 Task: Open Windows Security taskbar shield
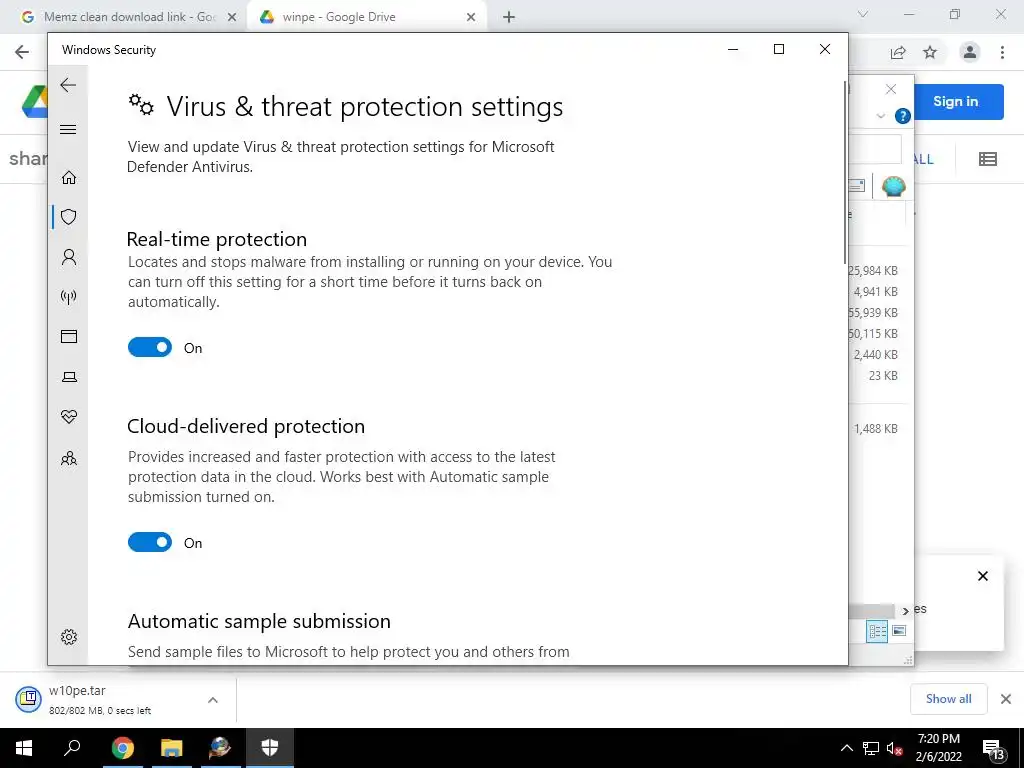point(270,748)
